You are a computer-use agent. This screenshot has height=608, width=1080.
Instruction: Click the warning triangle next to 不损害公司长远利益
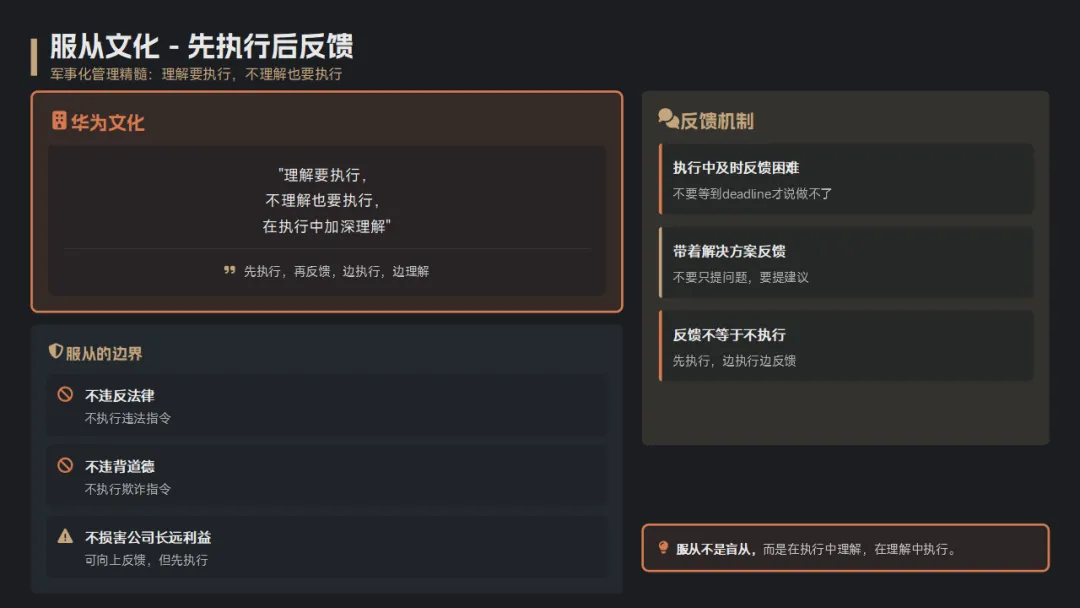tap(65, 536)
